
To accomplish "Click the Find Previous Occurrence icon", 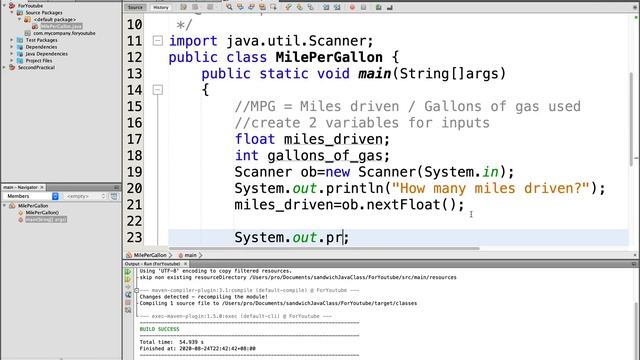I will pos(240,7).
